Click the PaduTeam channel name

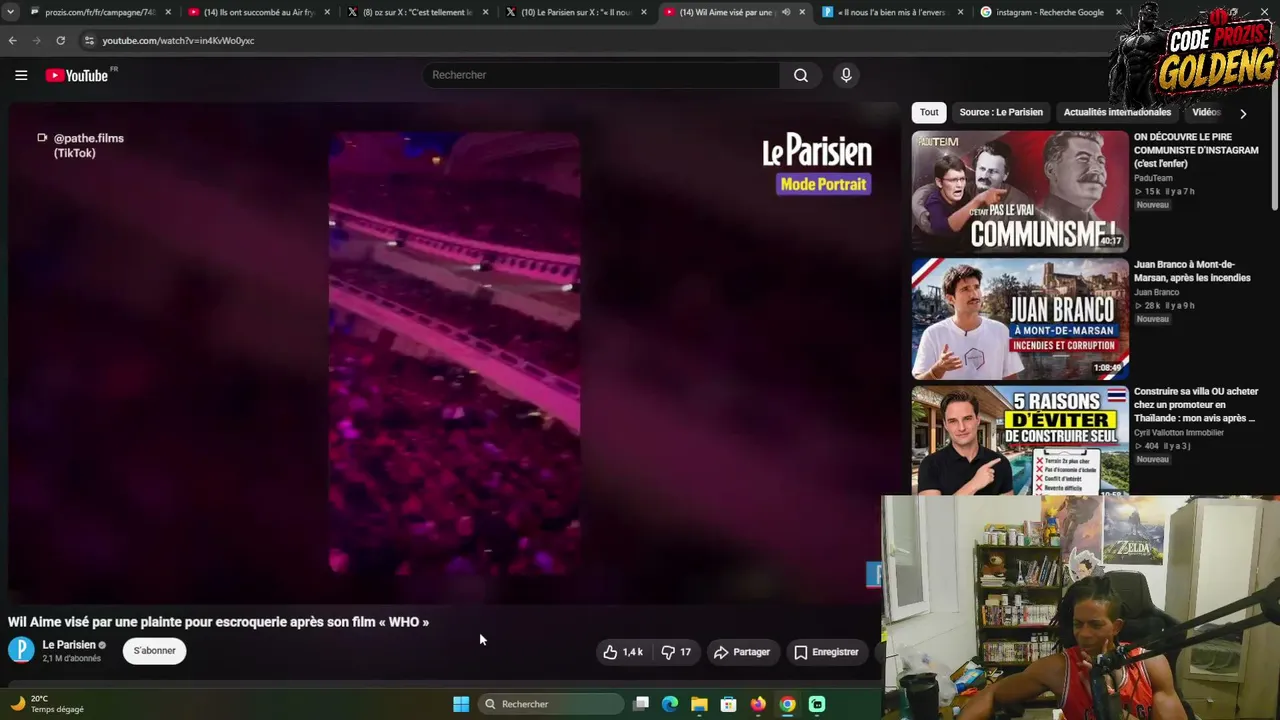click(1153, 178)
